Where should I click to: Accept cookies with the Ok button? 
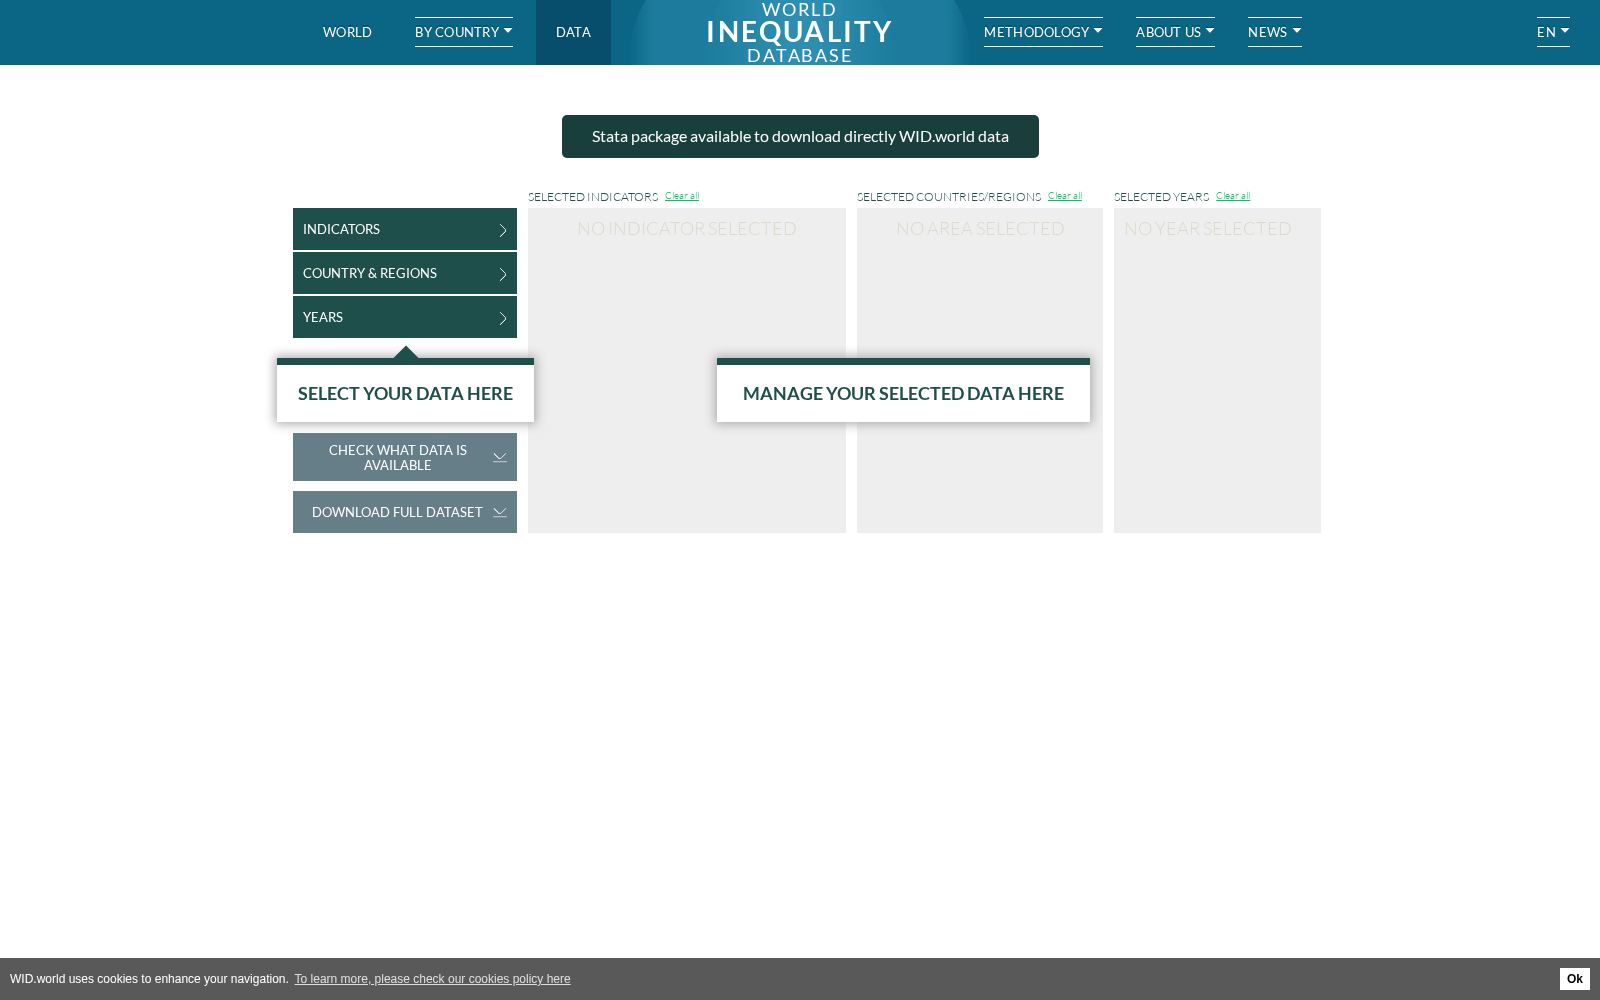click(x=1575, y=979)
